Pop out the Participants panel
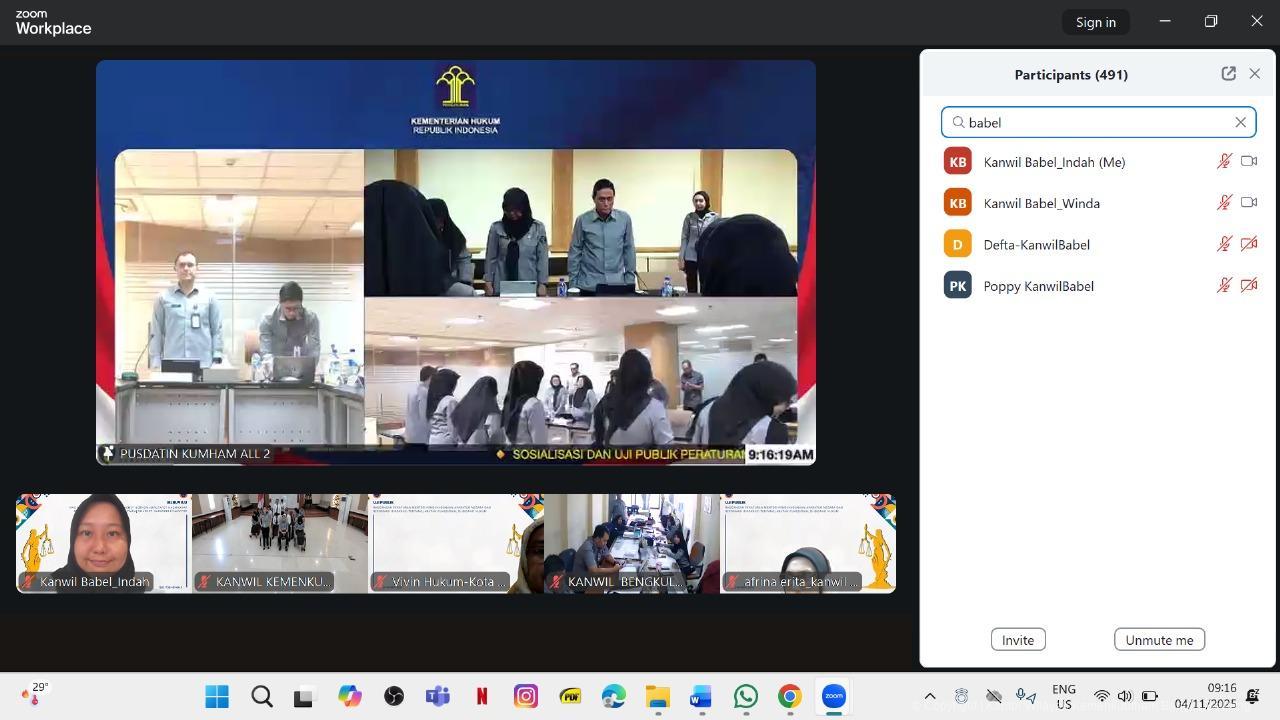This screenshot has width=1280, height=720. tap(1228, 74)
